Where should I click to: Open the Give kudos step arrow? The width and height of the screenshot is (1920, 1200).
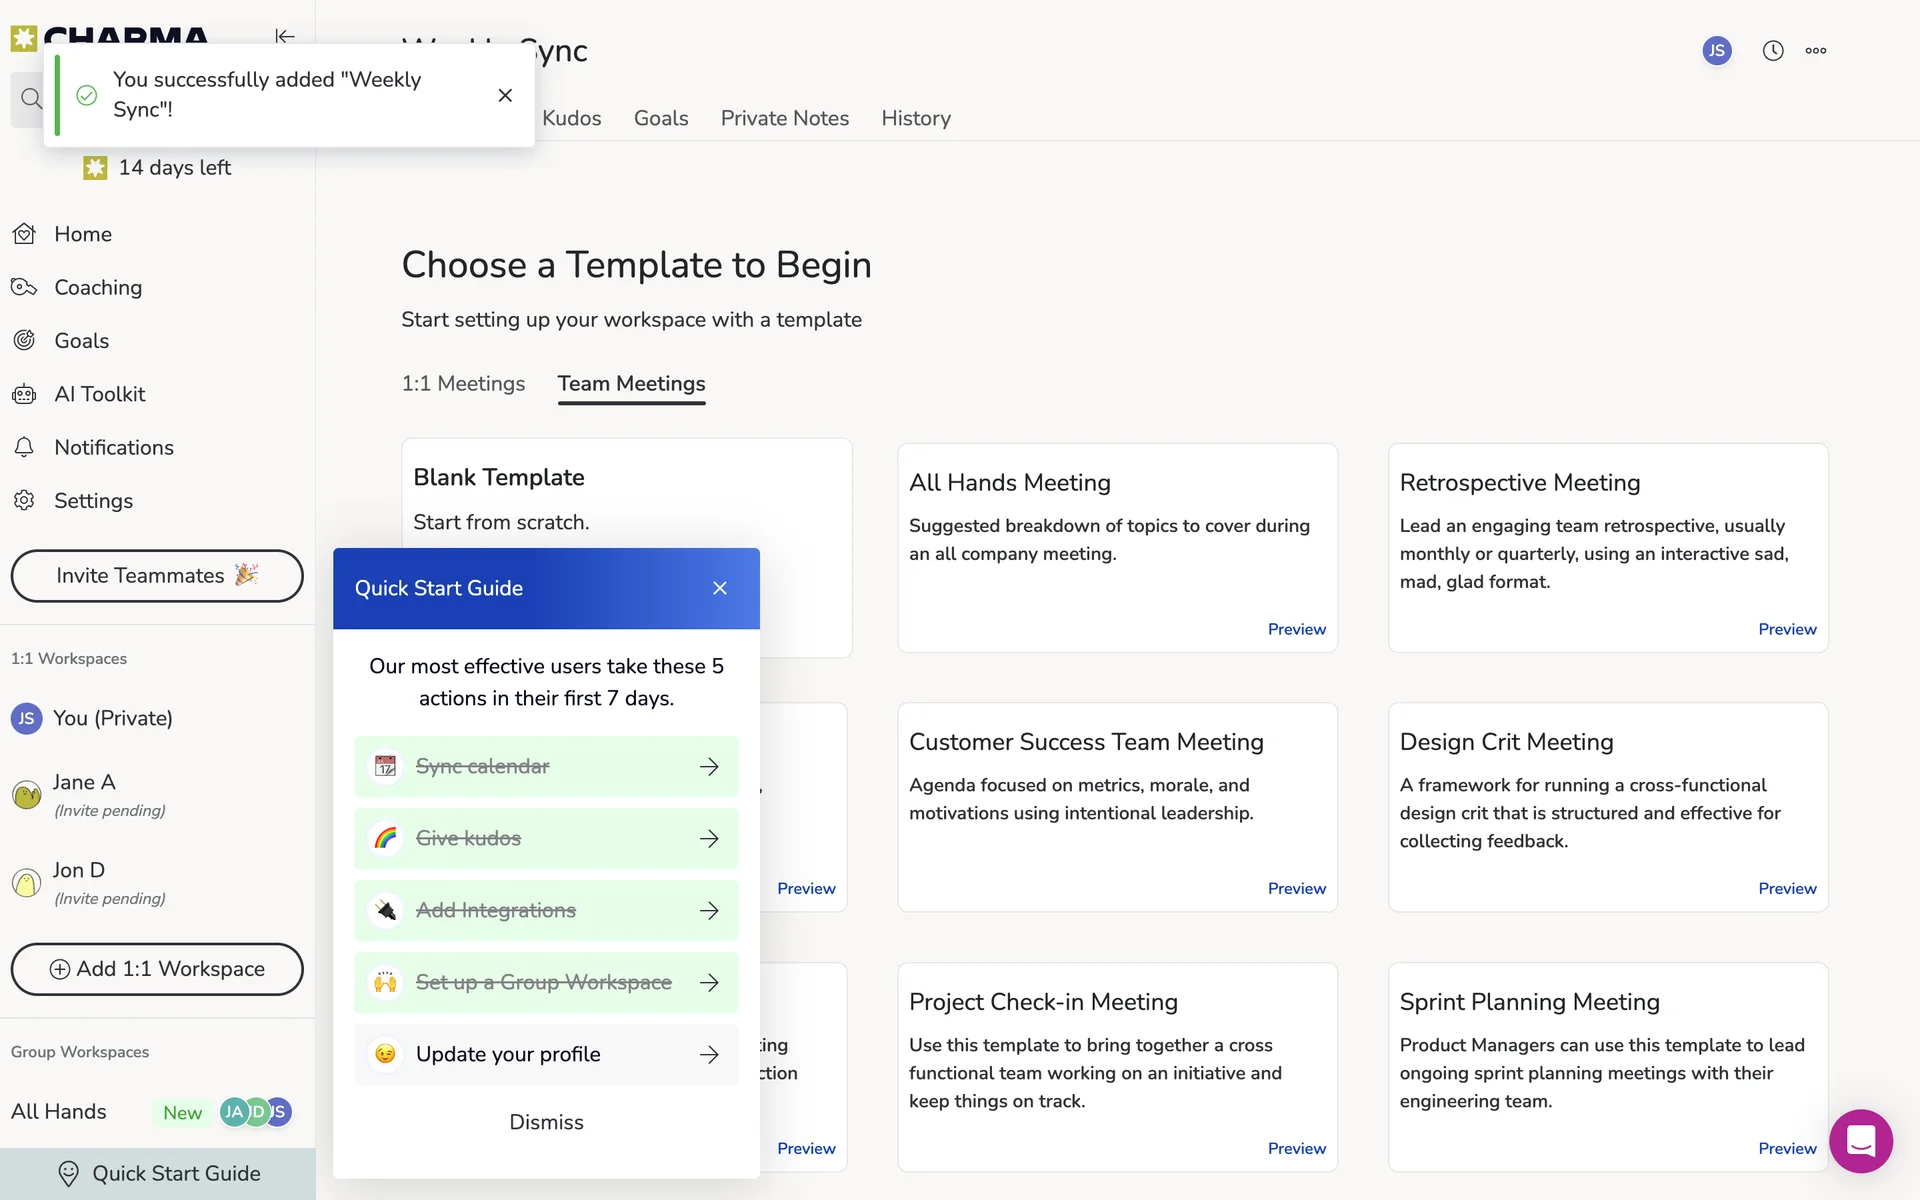tap(709, 838)
